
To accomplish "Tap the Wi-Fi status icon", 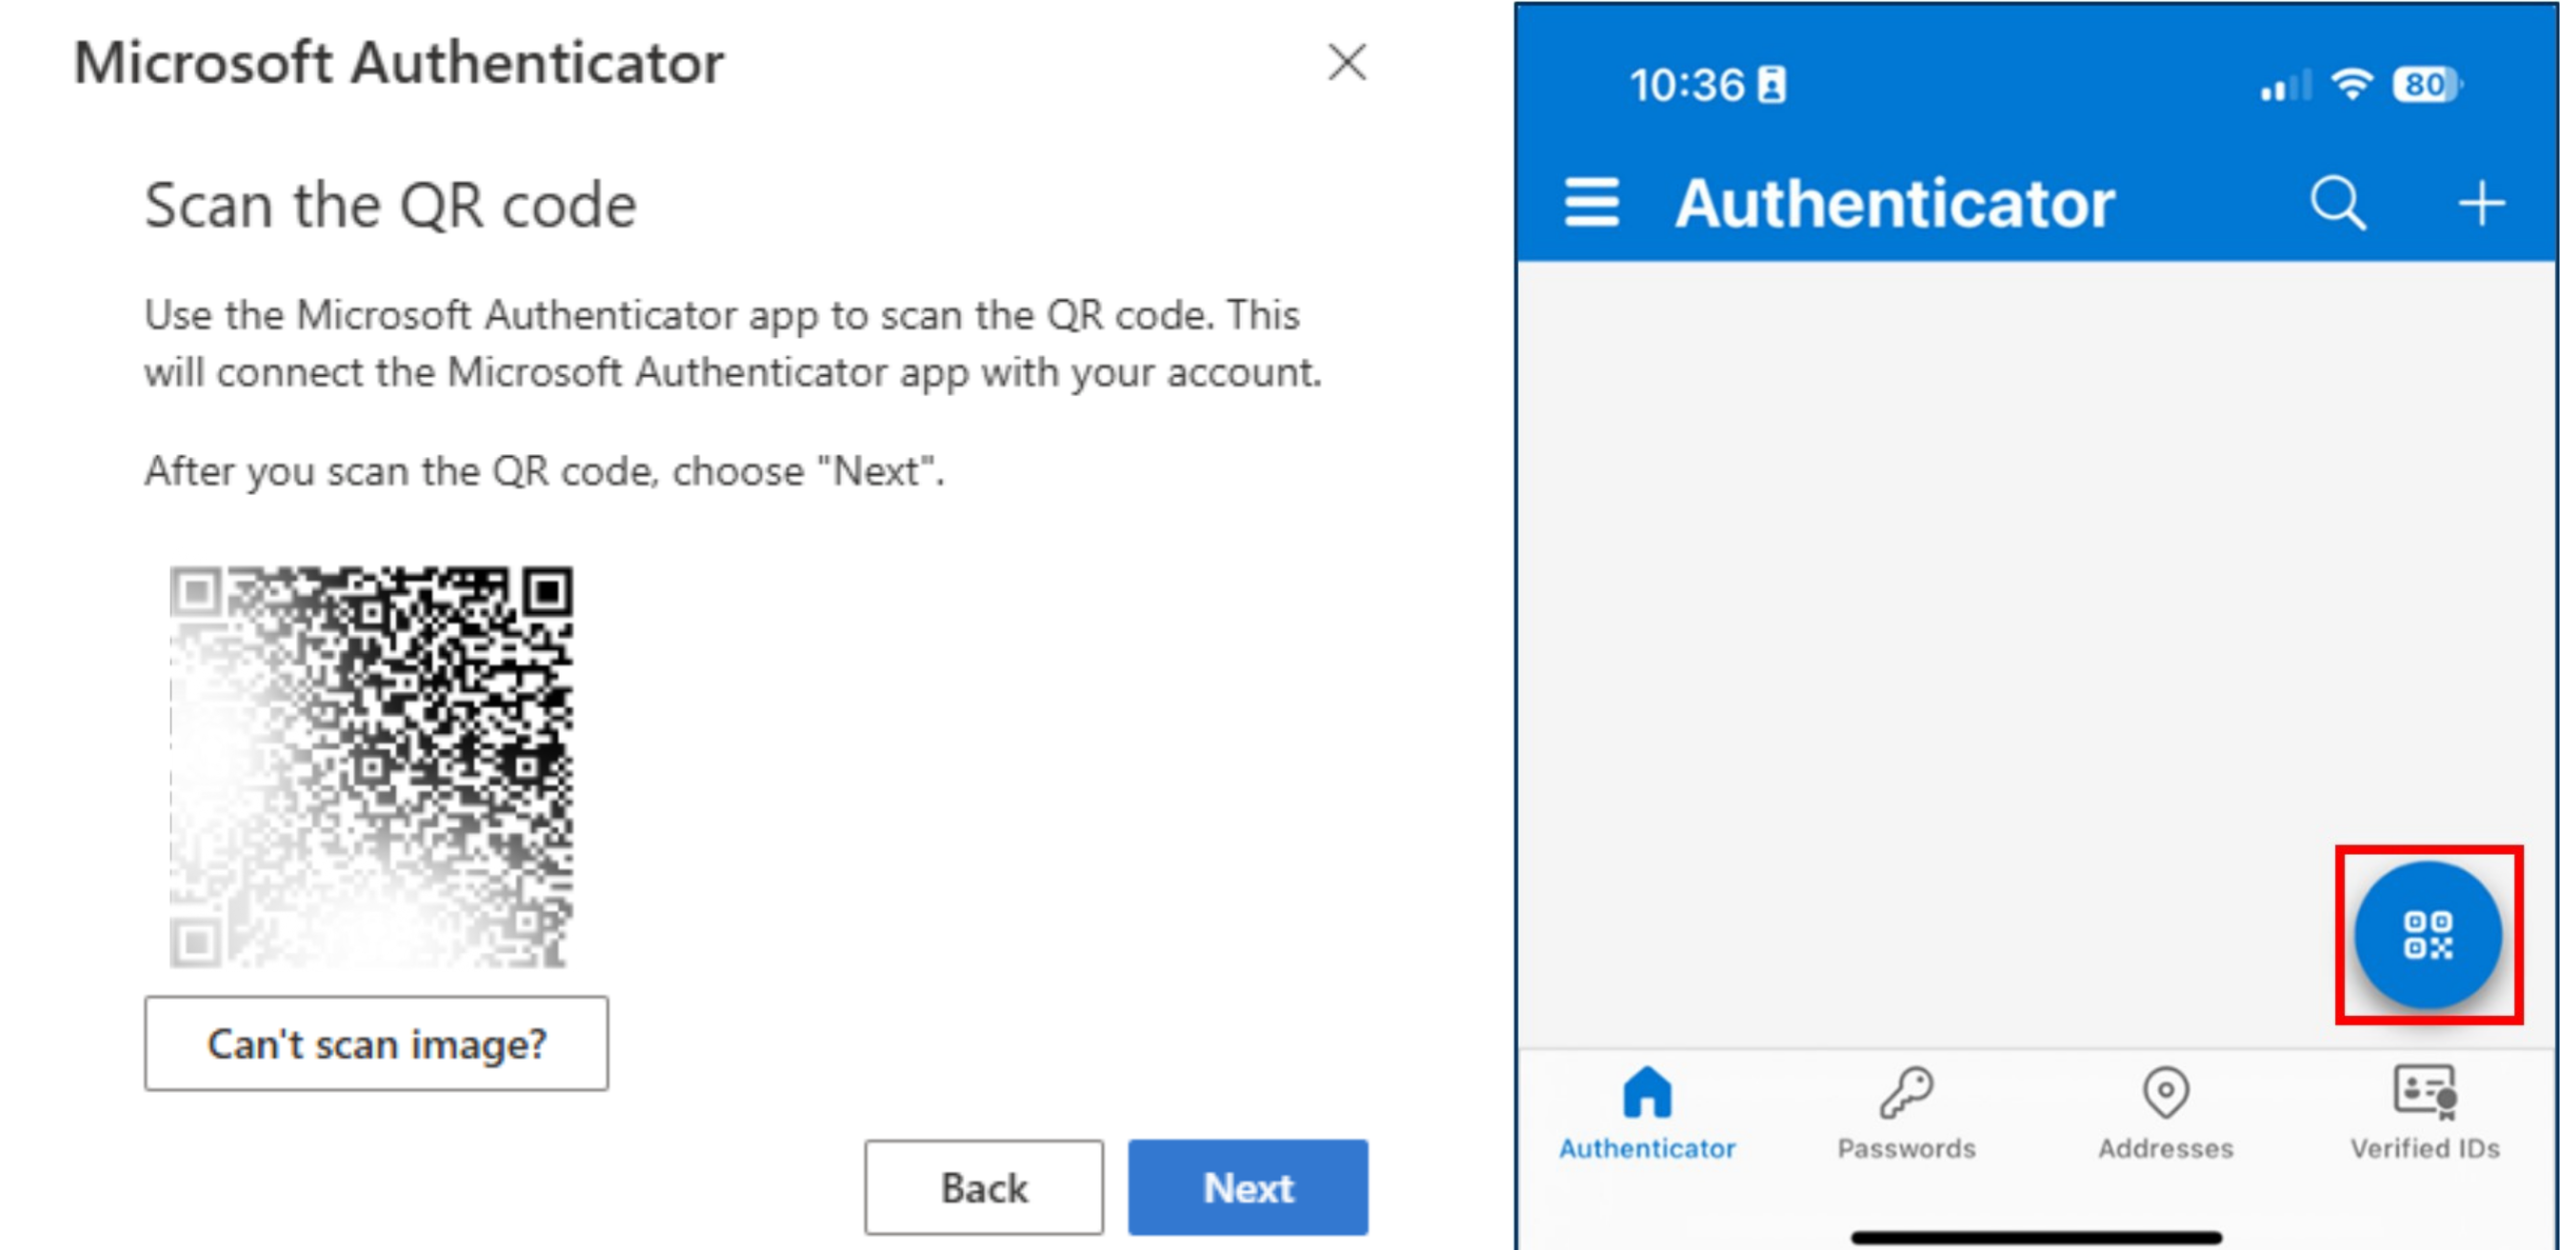I will pyautogui.click(x=2352, y=85).
